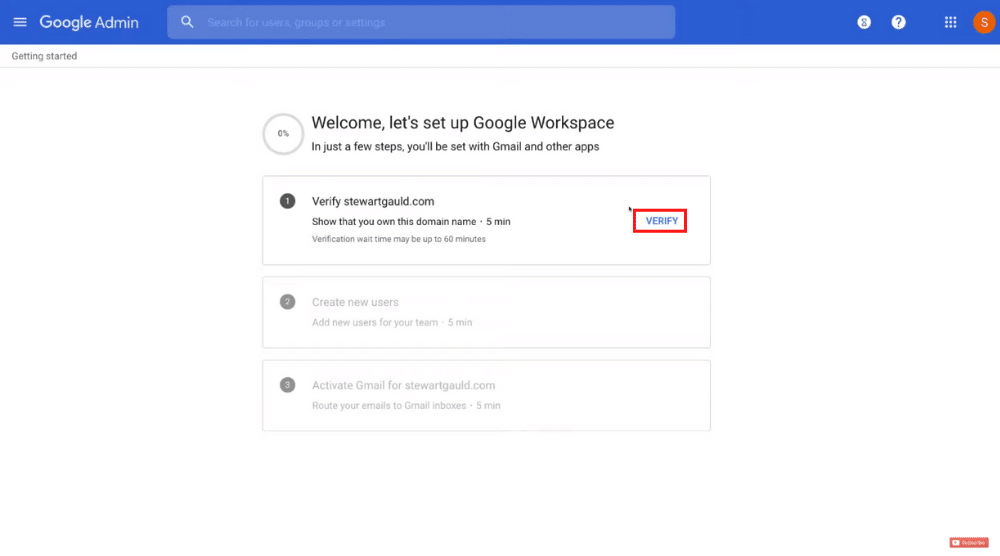Viewport: 1000px width, 556px height.
Task: Click "Add new users for your team" text
Action: click(x=375, y=323)
